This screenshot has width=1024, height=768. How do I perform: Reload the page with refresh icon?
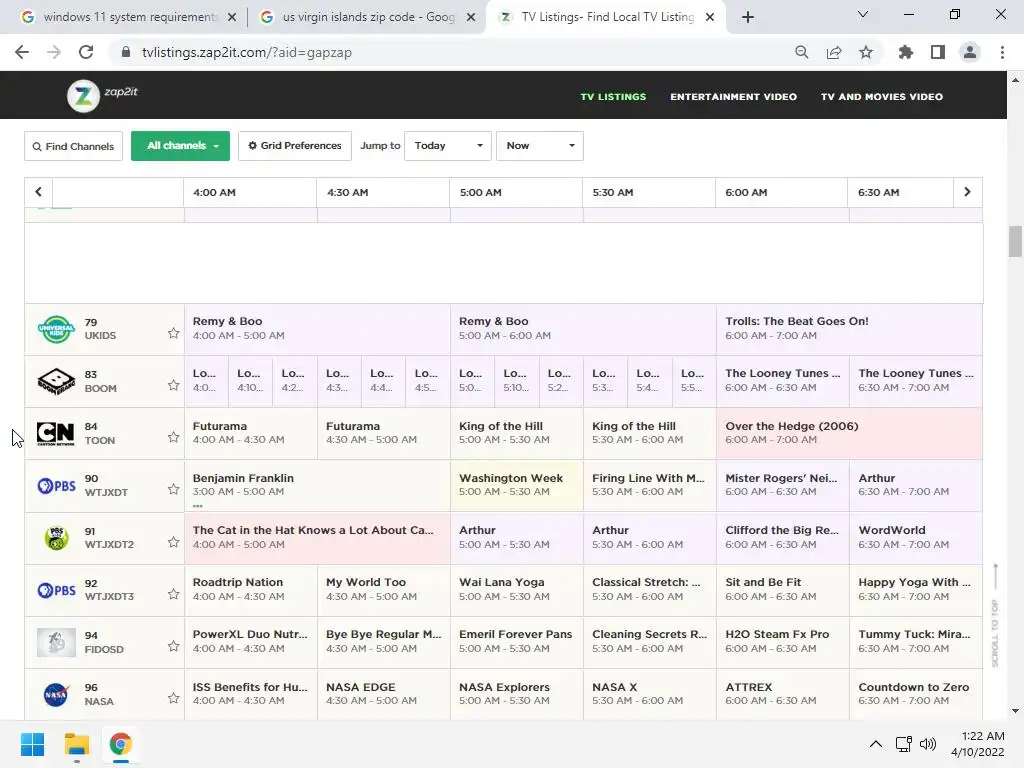click(86, 52)
